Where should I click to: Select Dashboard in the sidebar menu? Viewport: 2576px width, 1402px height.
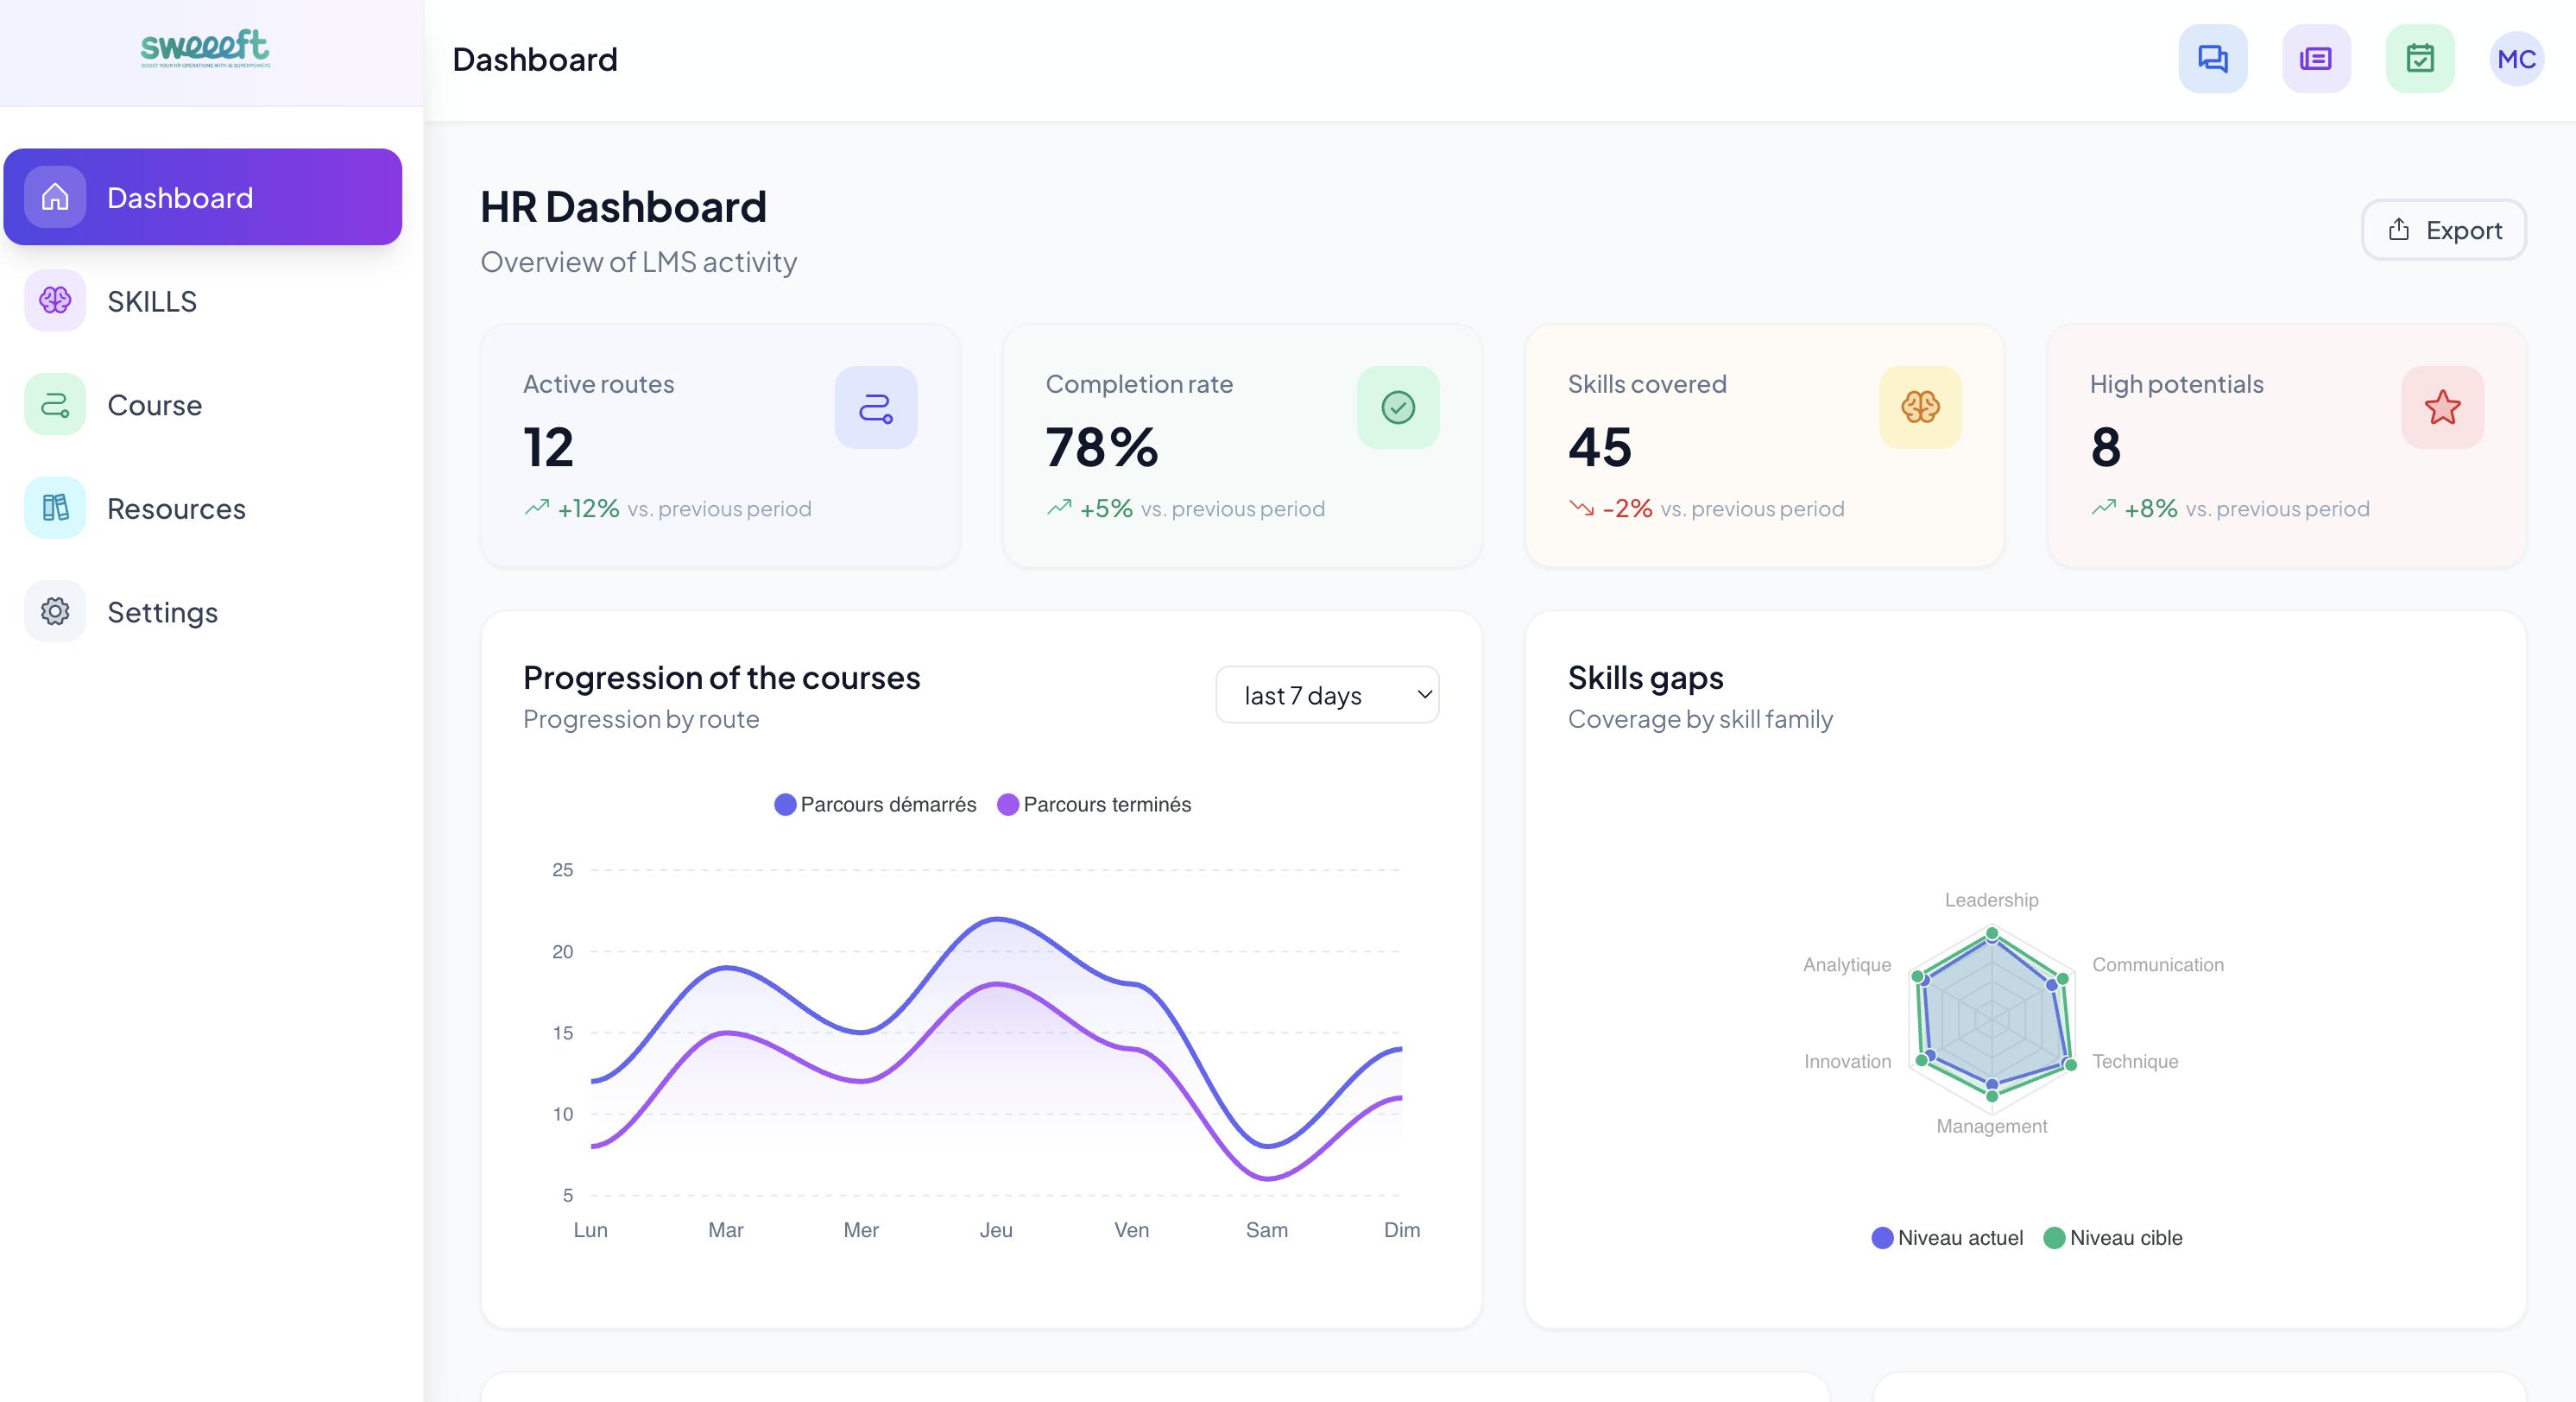[x=202, y=197]
